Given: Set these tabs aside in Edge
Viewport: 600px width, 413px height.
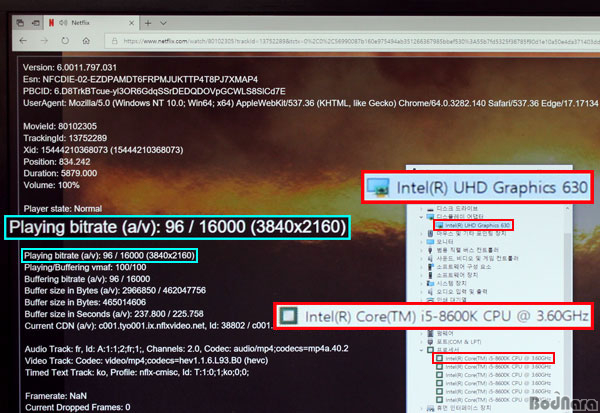Looking at the screenshot, I should [36, 23].
